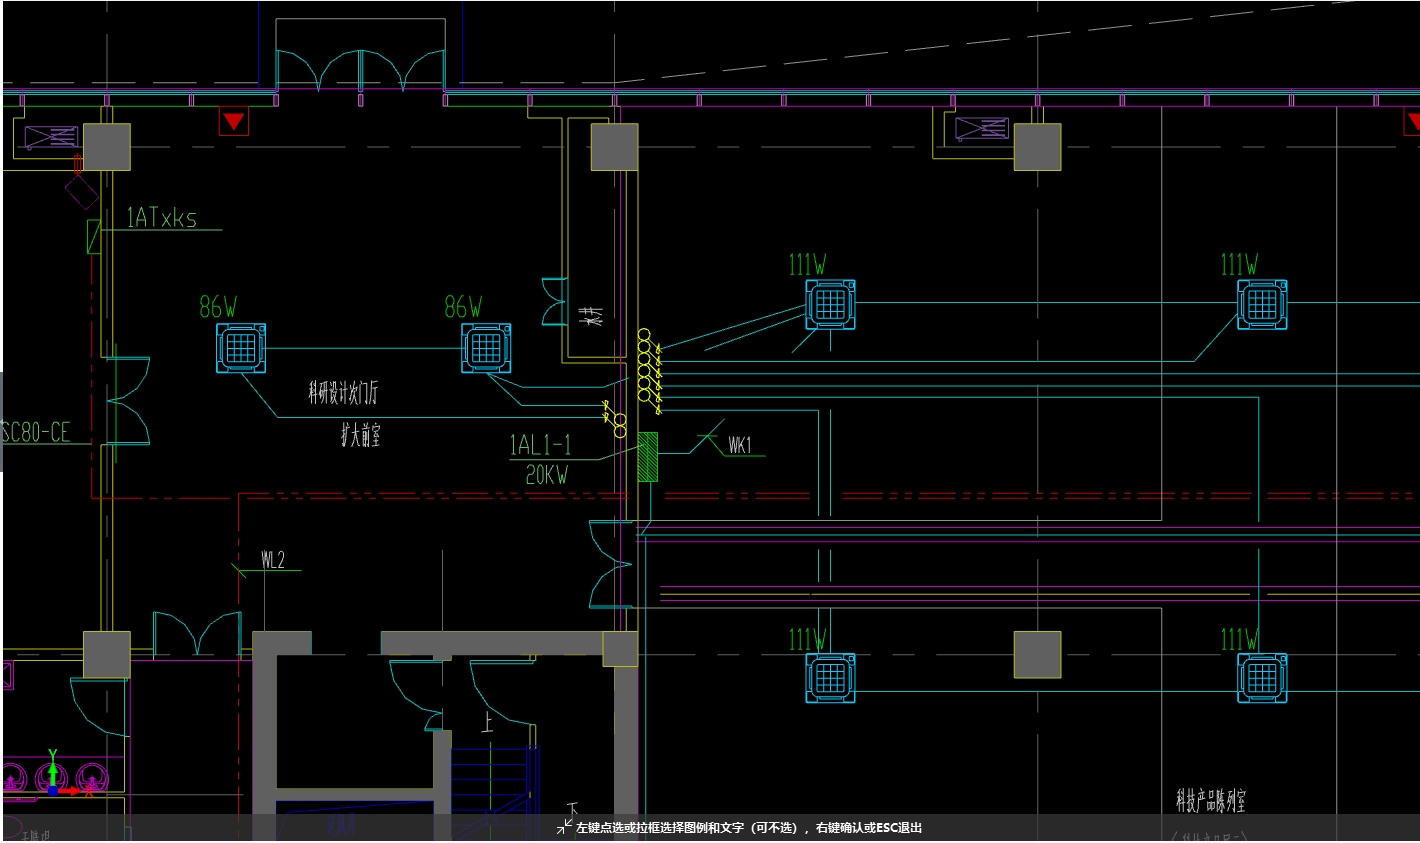Select the pair of yellow switch circles above 1AL1-1
This screenshot has height=843, width=1420.
(x=620, y=425)
